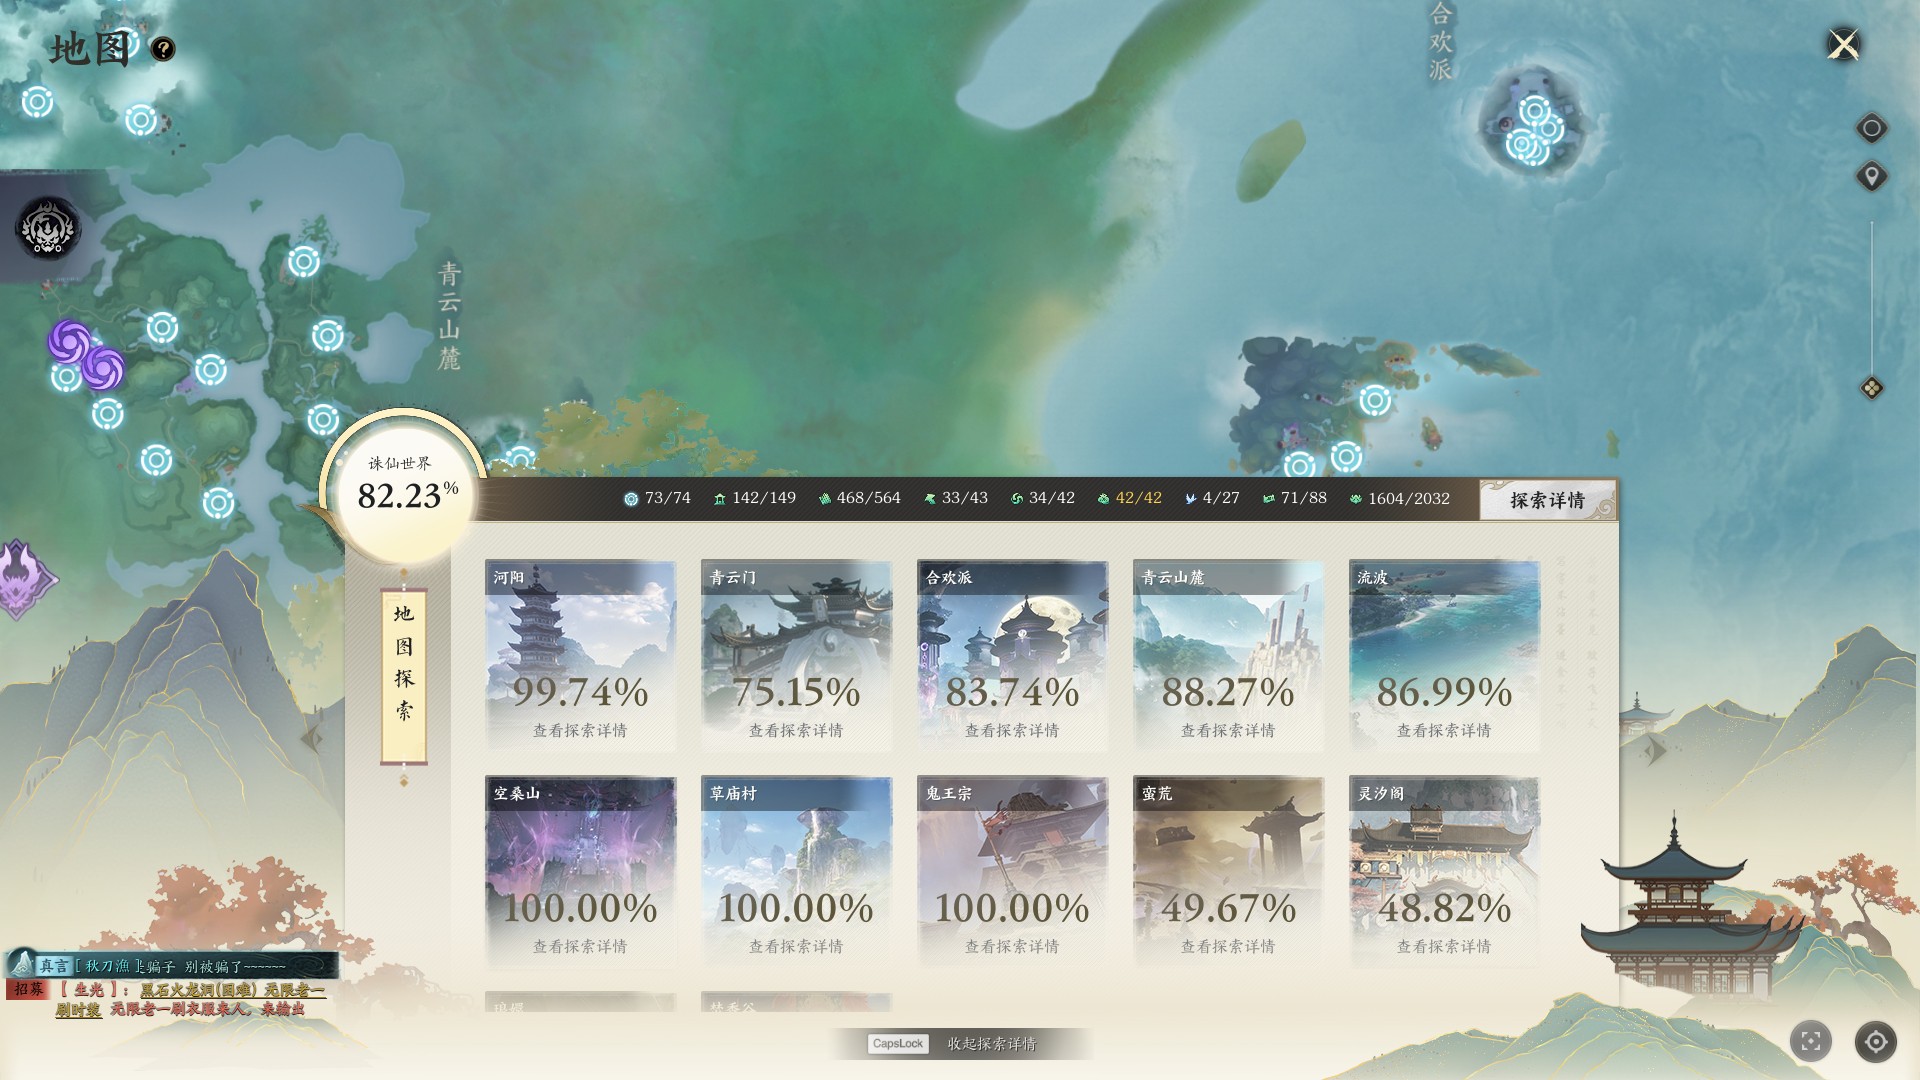
Task: Click the 468/564 counter icon
Action: tap(824, 499)
